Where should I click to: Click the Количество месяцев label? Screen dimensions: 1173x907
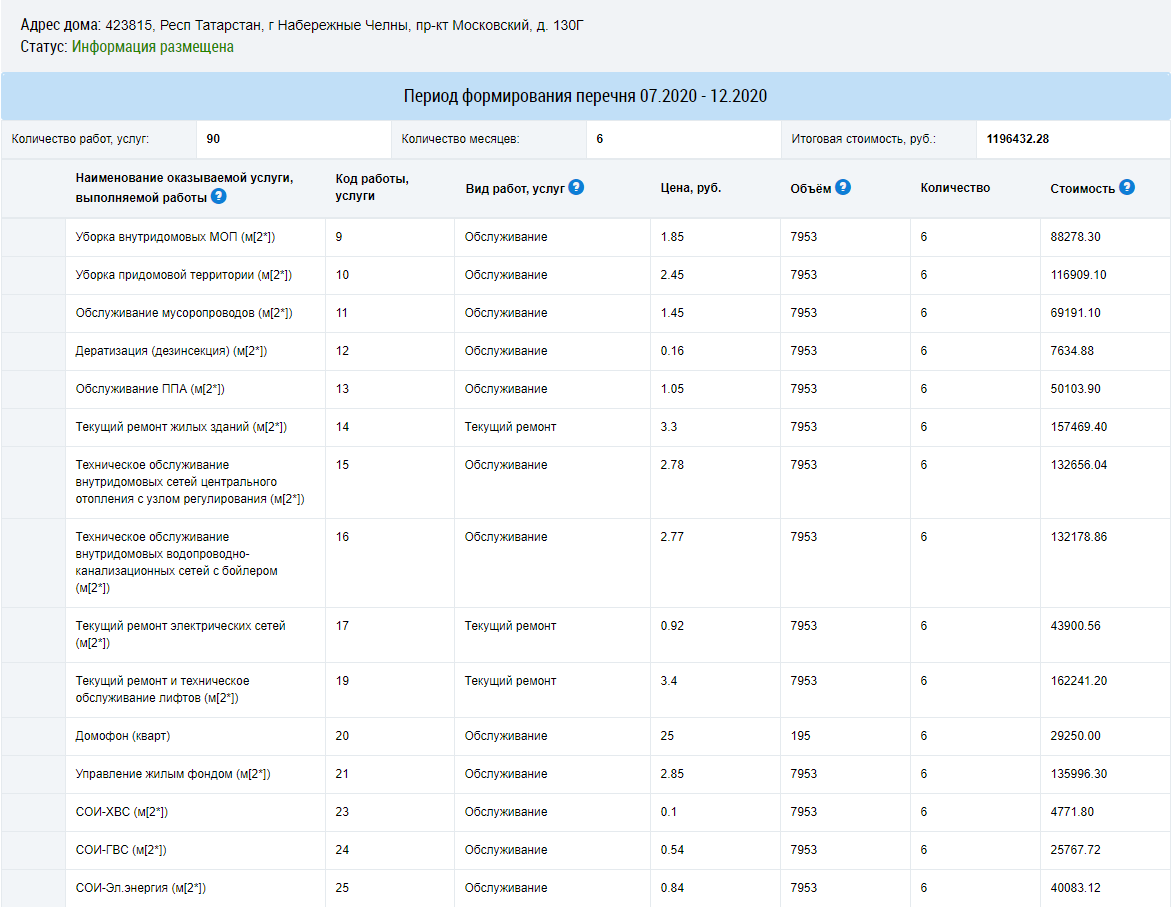click(460, 139)
